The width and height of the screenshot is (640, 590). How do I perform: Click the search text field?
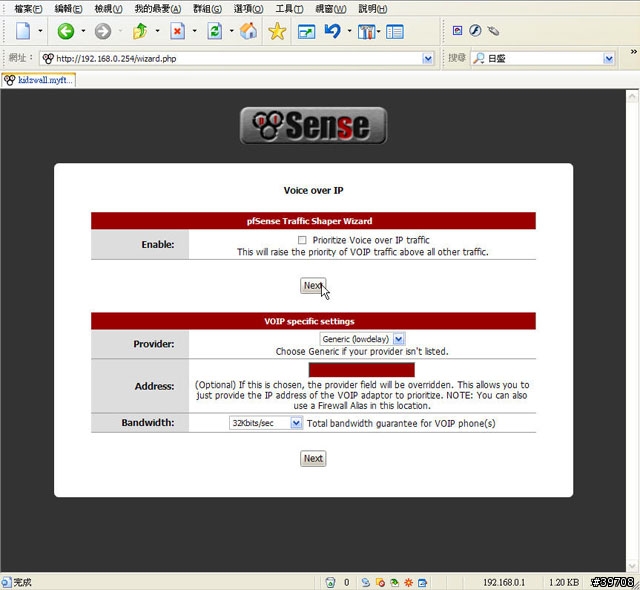[x=544, y=59]
